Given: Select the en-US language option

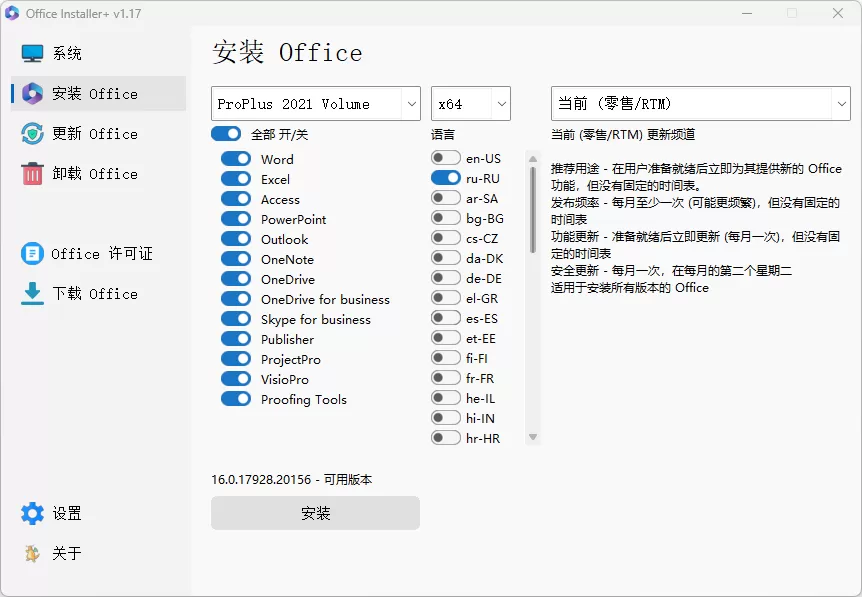Looking at the screenshot, I should pyautogui.click(x=445, y=157).
